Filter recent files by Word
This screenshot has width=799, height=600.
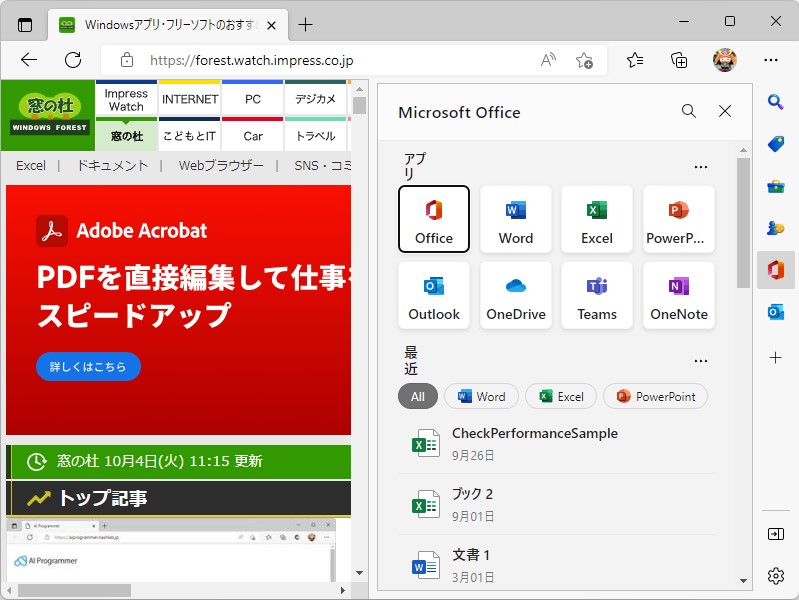tap(481, 396)
